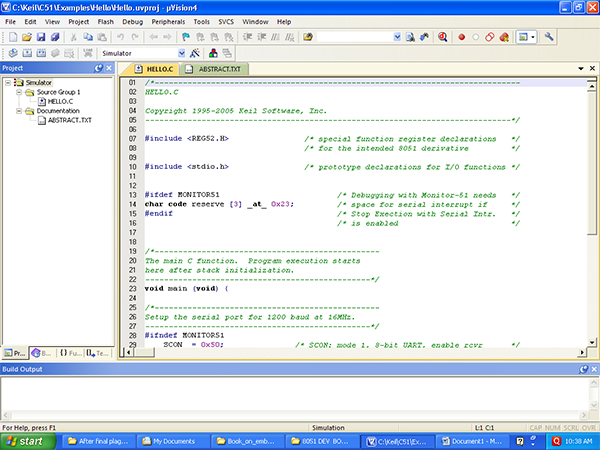Insert a bookmark with the flag icon
This screenshot has height=450, width=600.
186,37
